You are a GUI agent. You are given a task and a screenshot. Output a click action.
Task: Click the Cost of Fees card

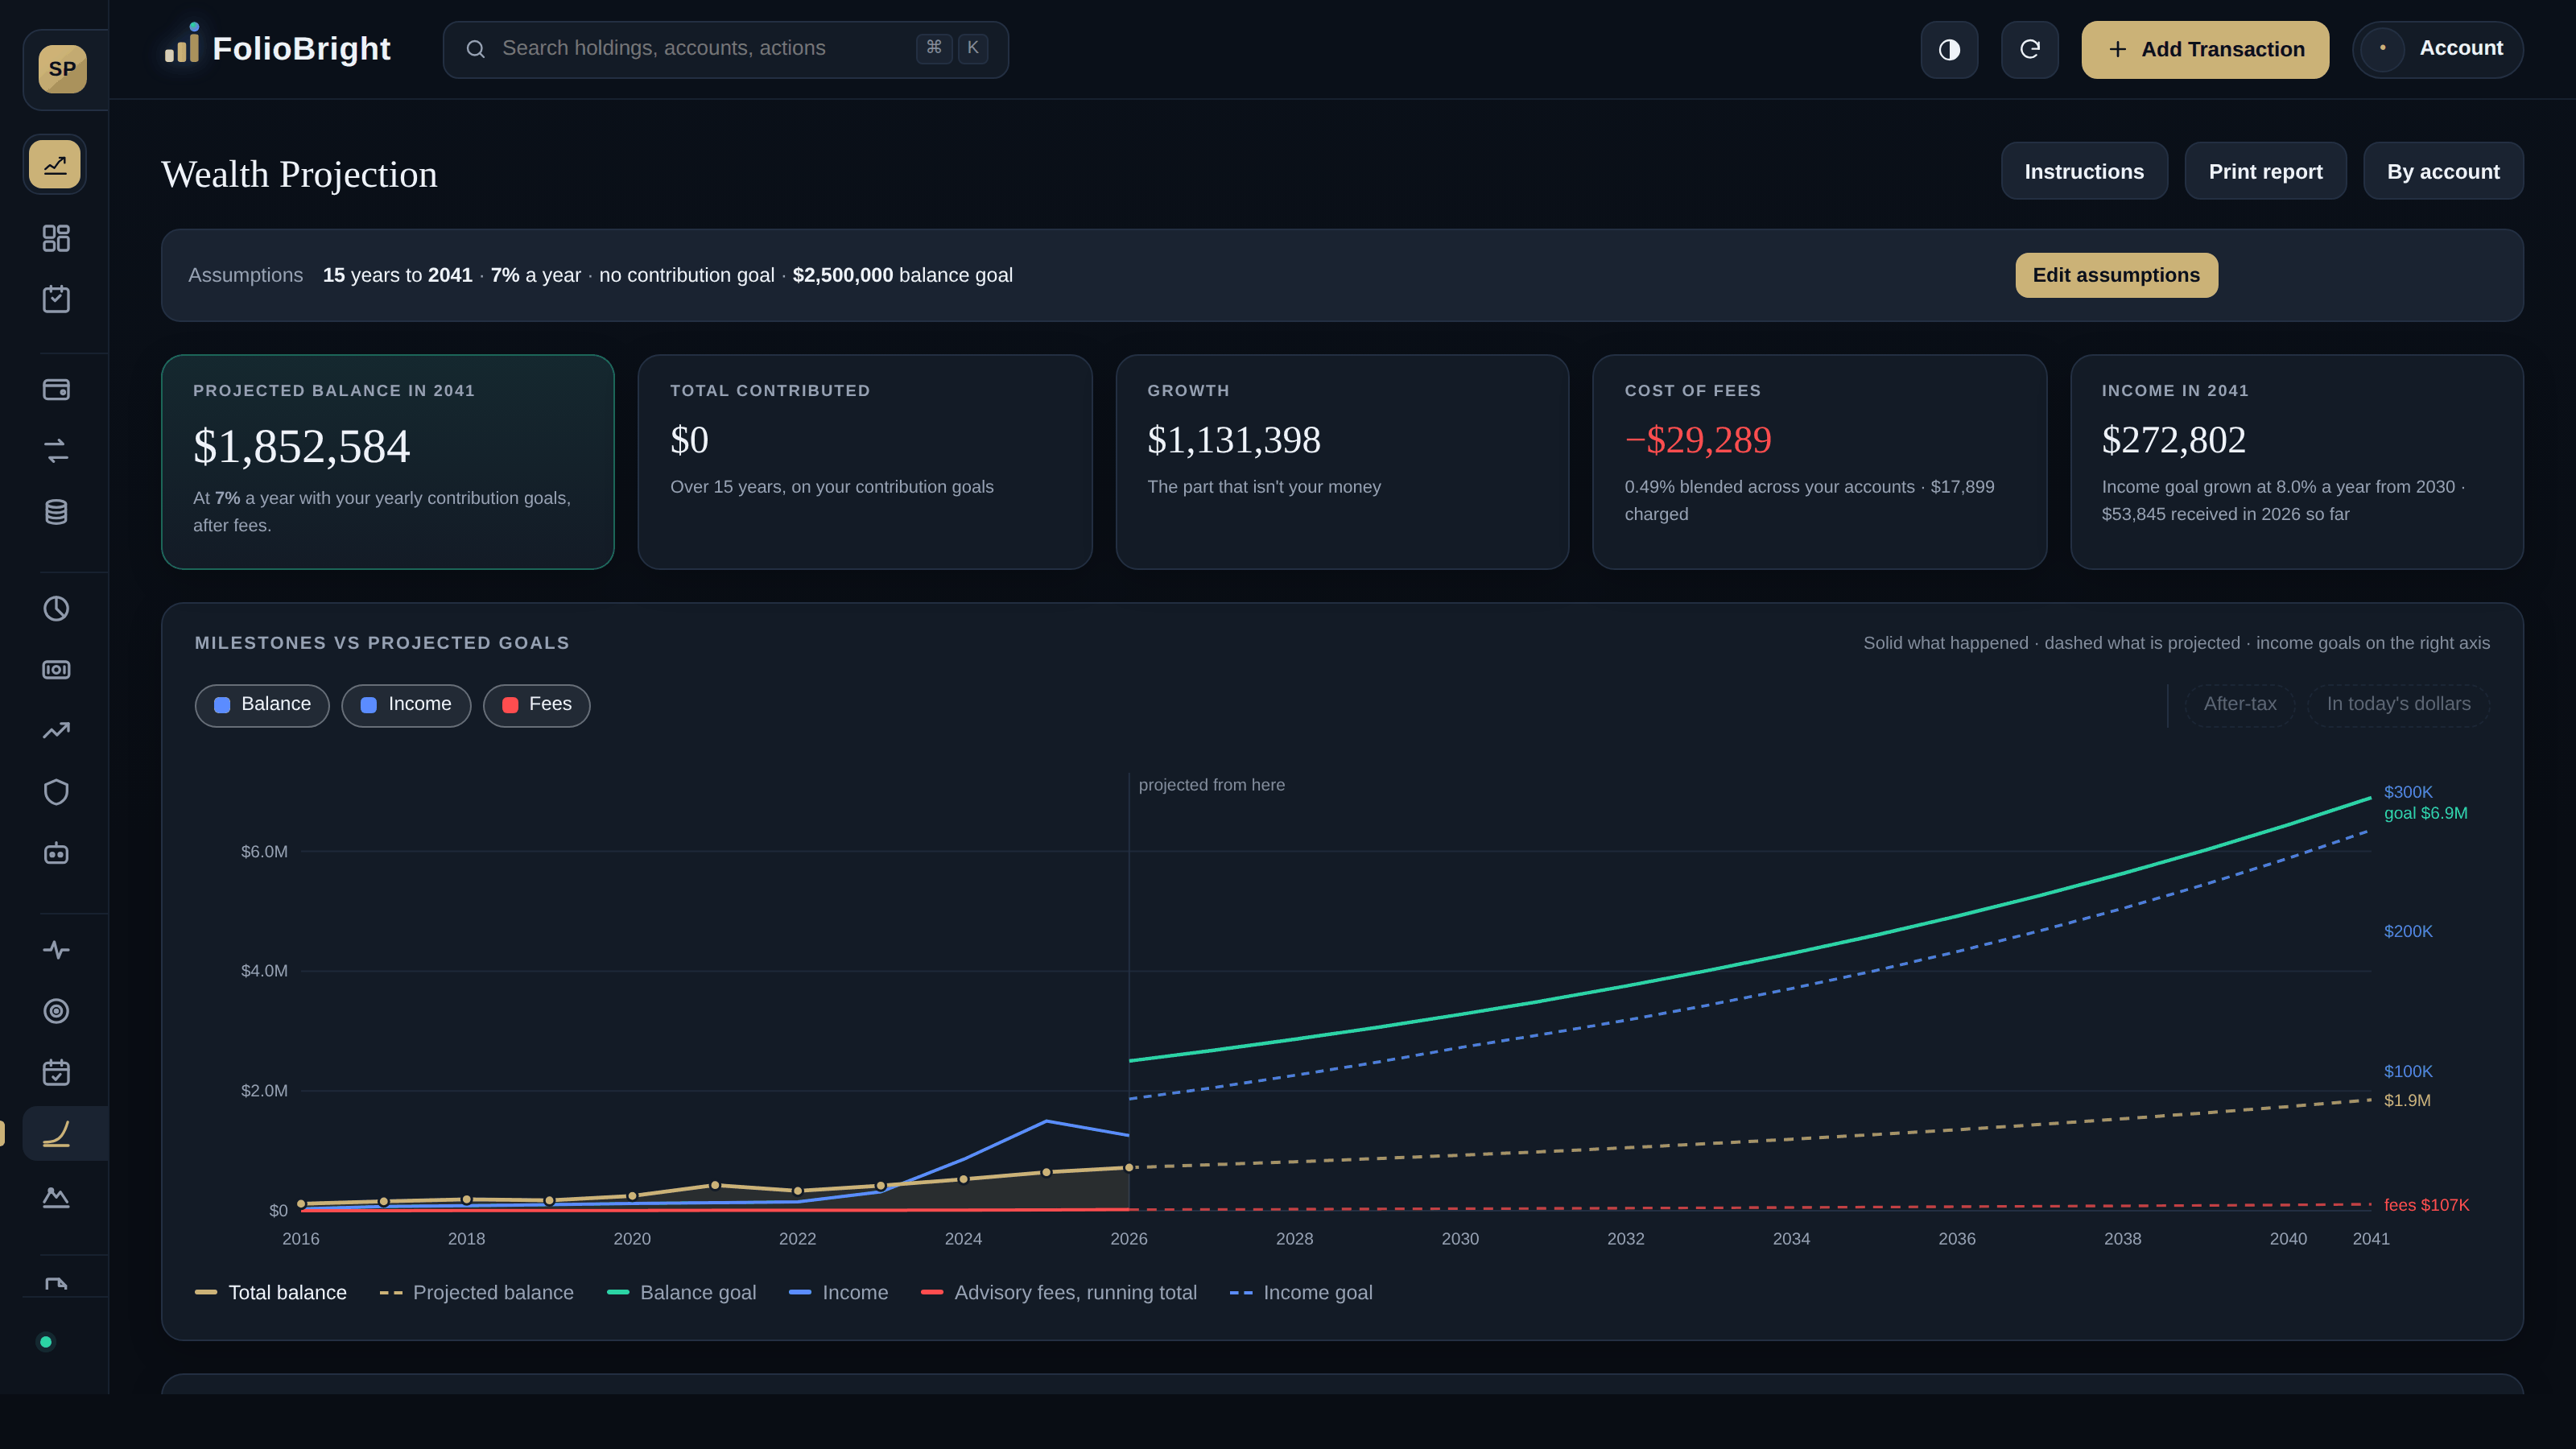pyautogui.click(x=1819, y=462)
